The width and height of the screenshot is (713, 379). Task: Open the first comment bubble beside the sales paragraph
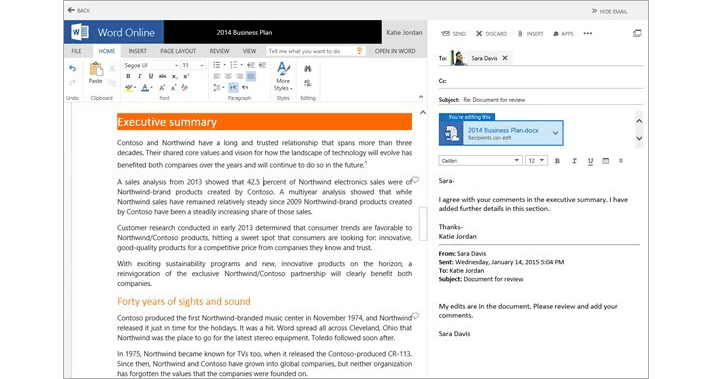[416, 181]
